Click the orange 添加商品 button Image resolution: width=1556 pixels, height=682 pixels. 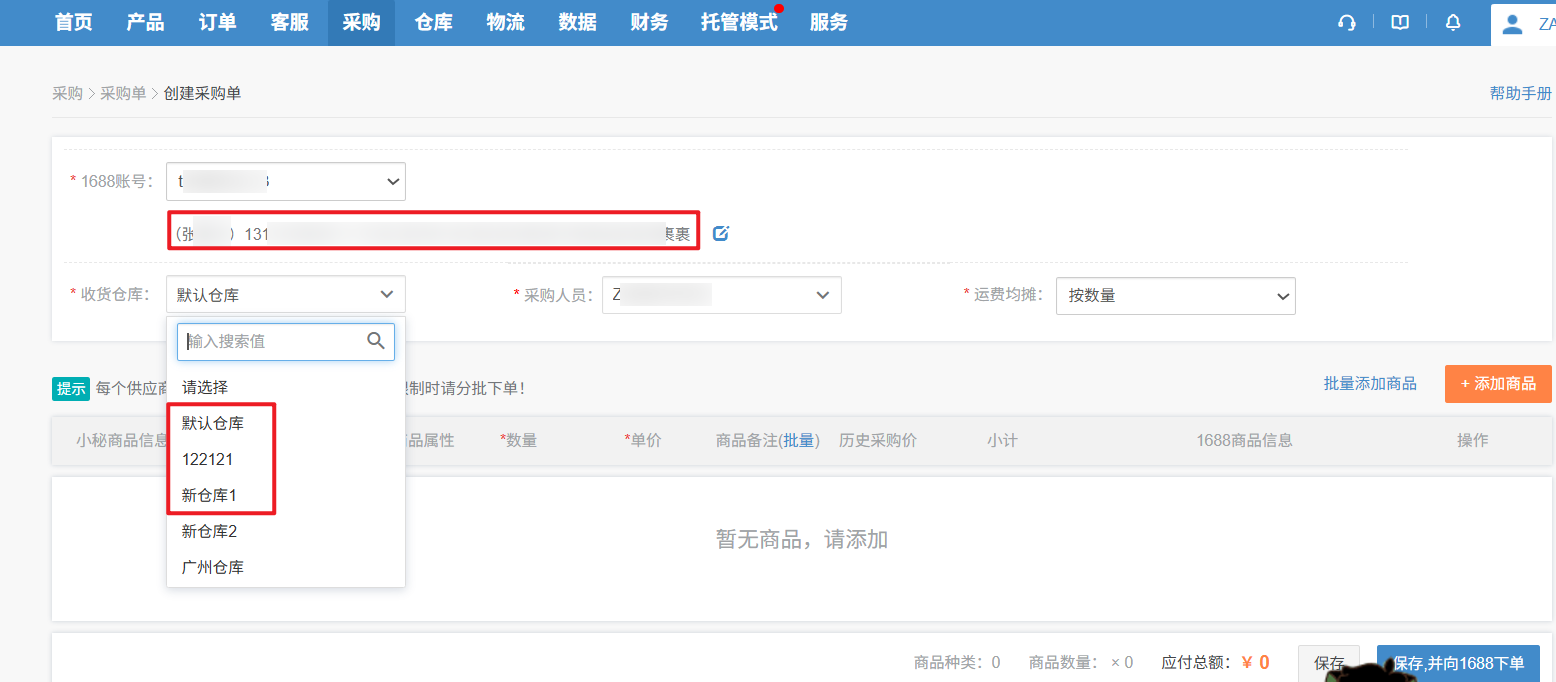(x=1497, y=384)
